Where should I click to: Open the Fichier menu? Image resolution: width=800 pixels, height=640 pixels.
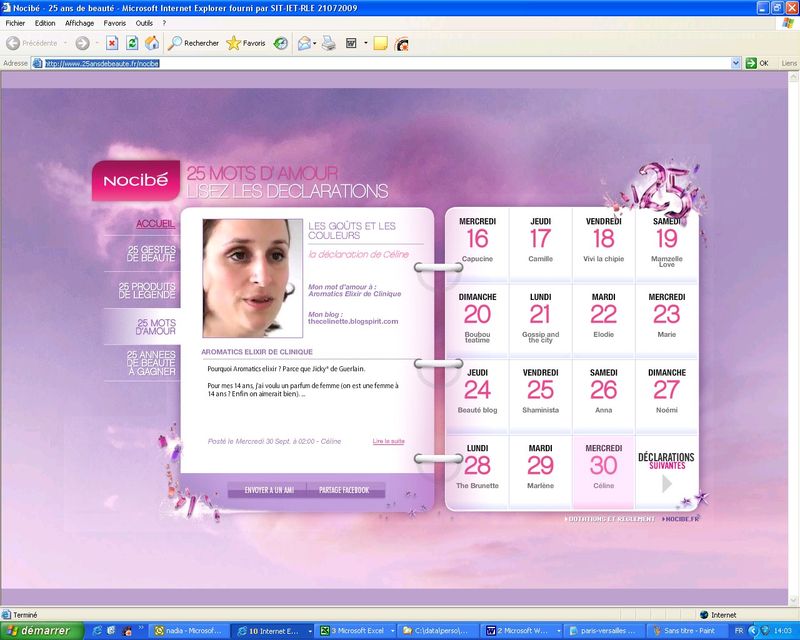pos(15,23)
